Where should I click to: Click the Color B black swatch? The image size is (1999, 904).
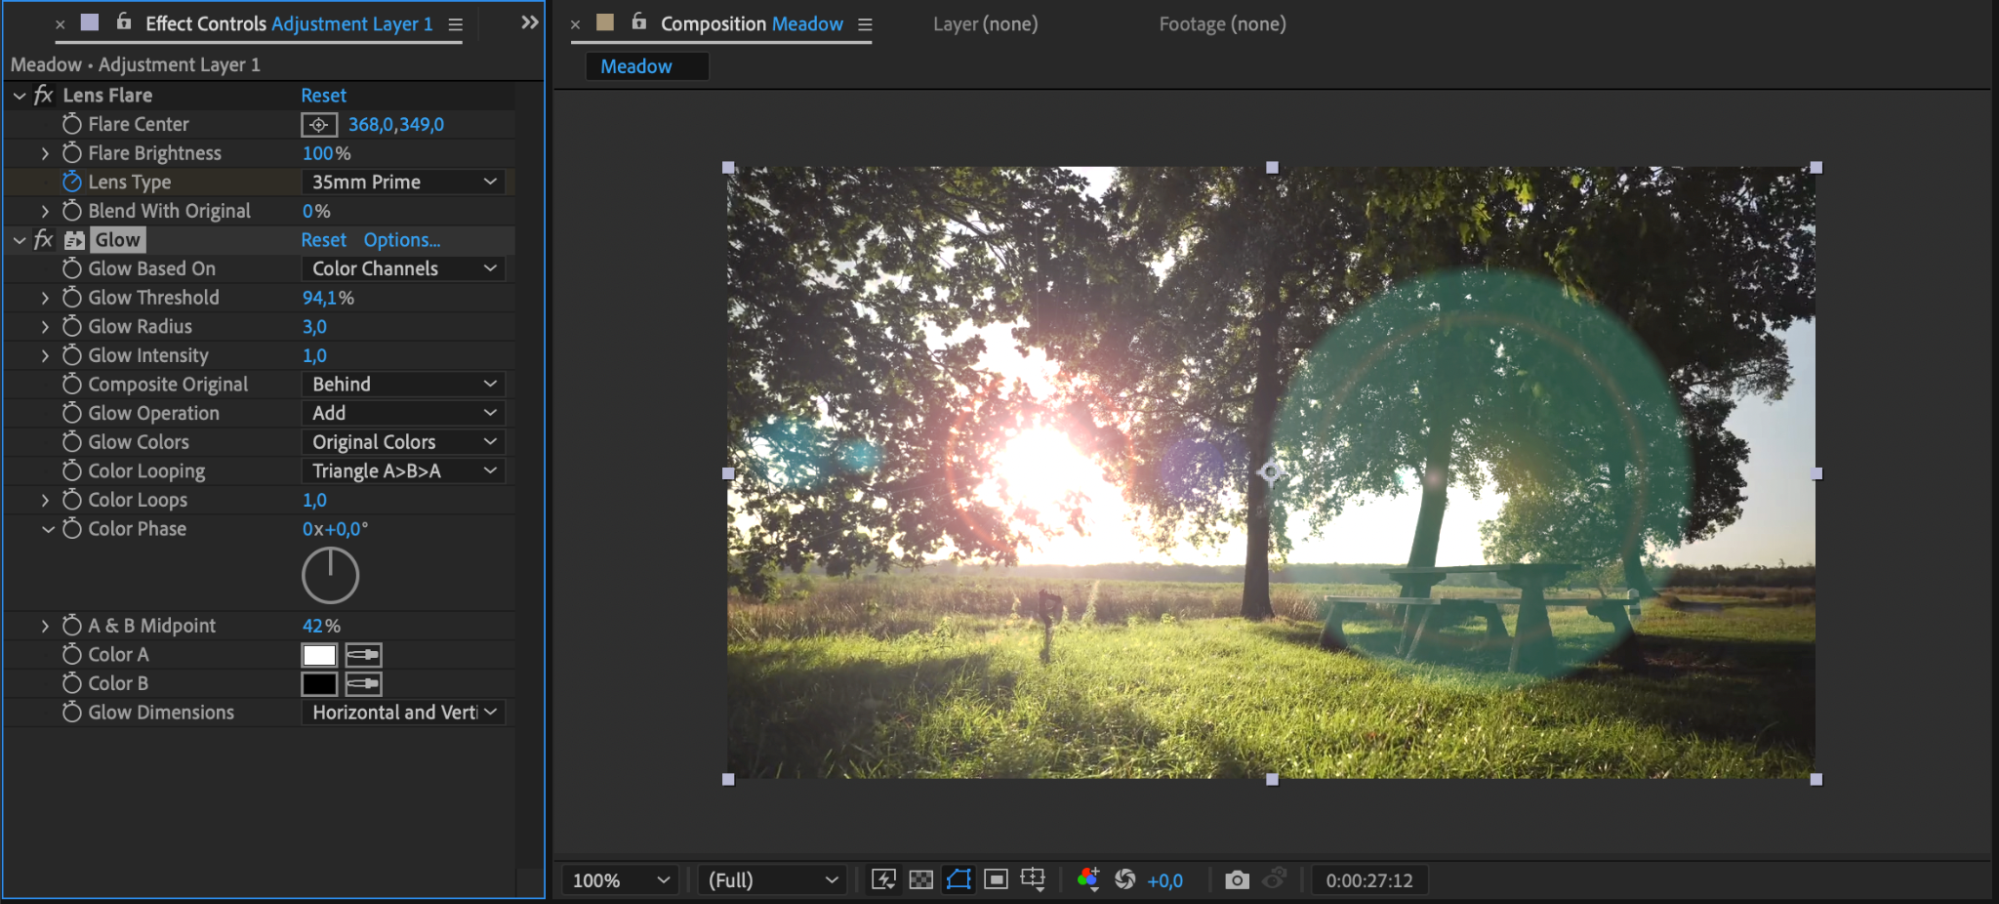(x=319, y=684)
